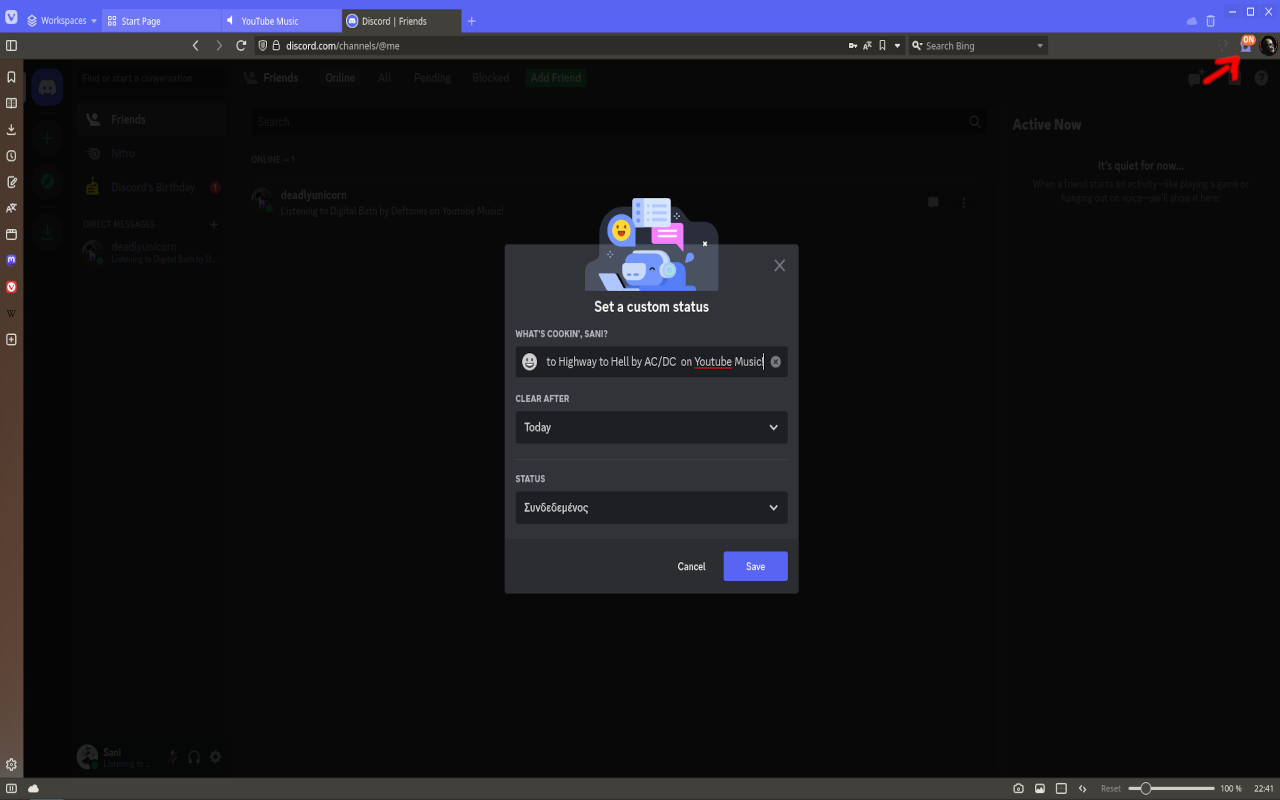Pick an emoji for custom status
The image size is (1280, 800).
(529, 361)
